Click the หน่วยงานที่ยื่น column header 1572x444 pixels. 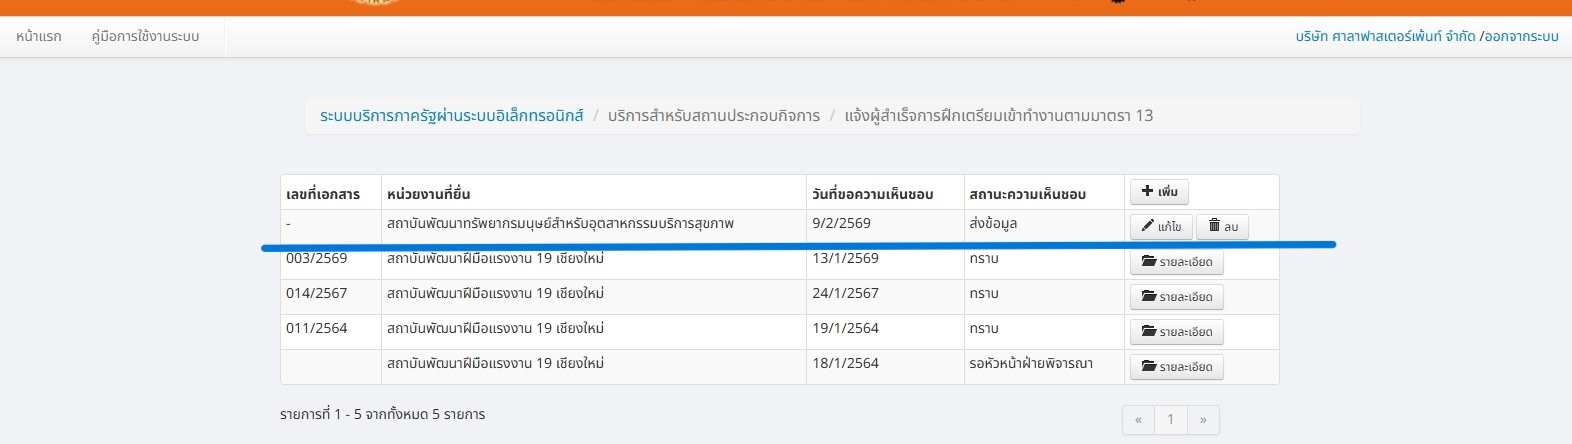click(x=428, y=194)
